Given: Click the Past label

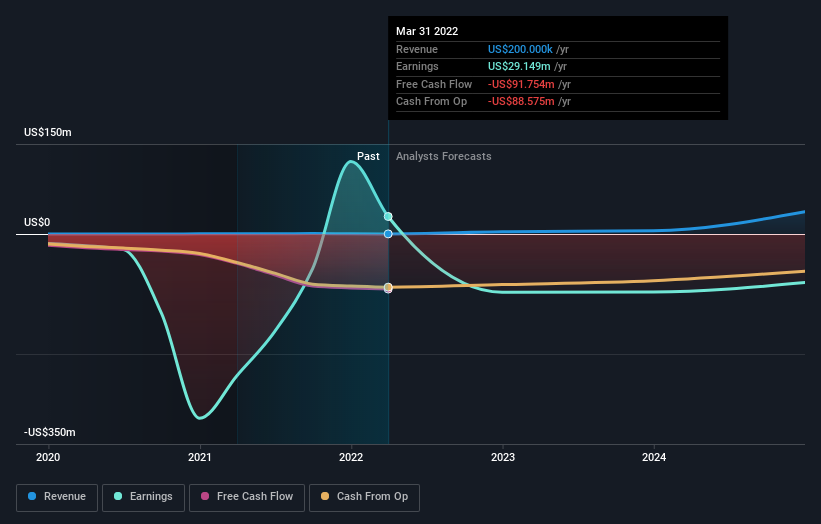Looking at the screenshot, I should (368, 156).
